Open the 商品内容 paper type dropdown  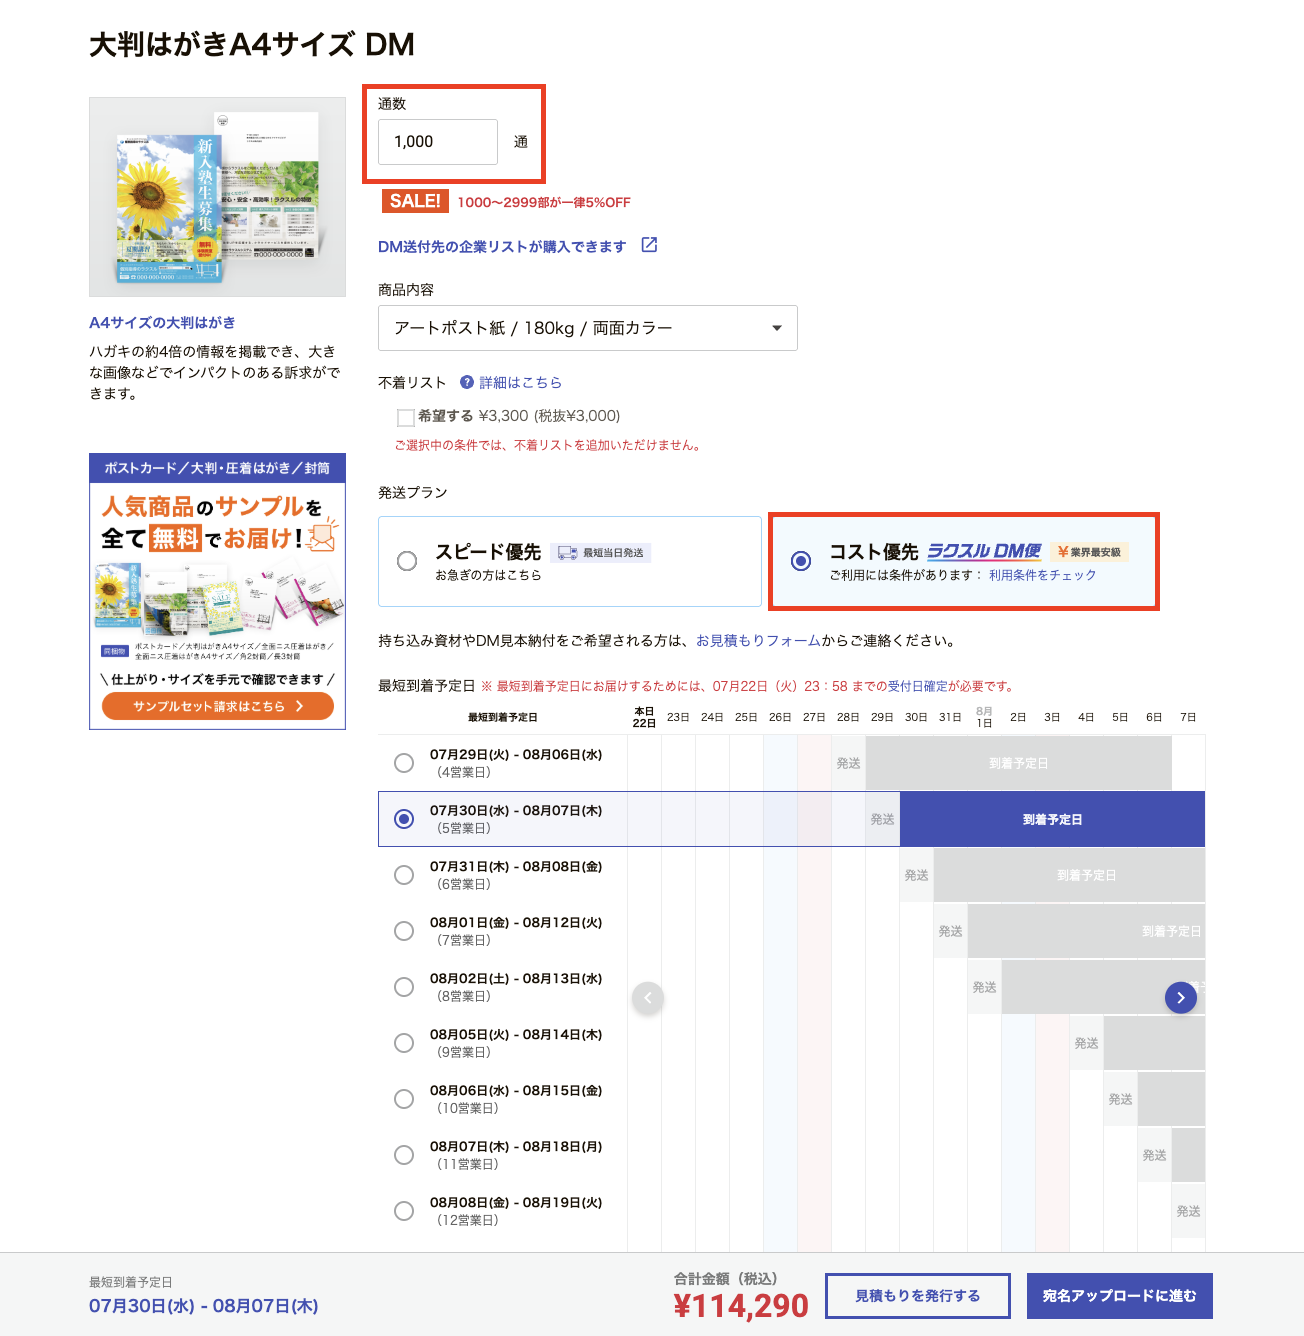[x=588, y=328]
